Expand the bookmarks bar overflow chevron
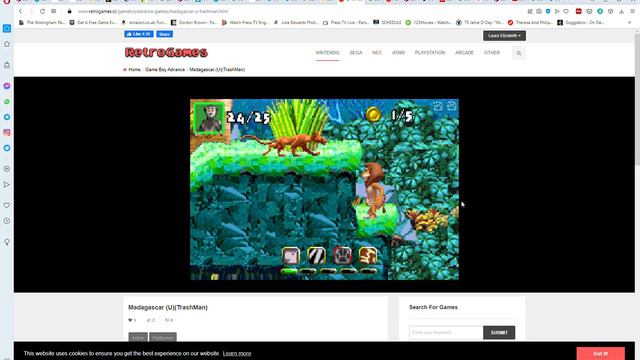 pos(629,22)
